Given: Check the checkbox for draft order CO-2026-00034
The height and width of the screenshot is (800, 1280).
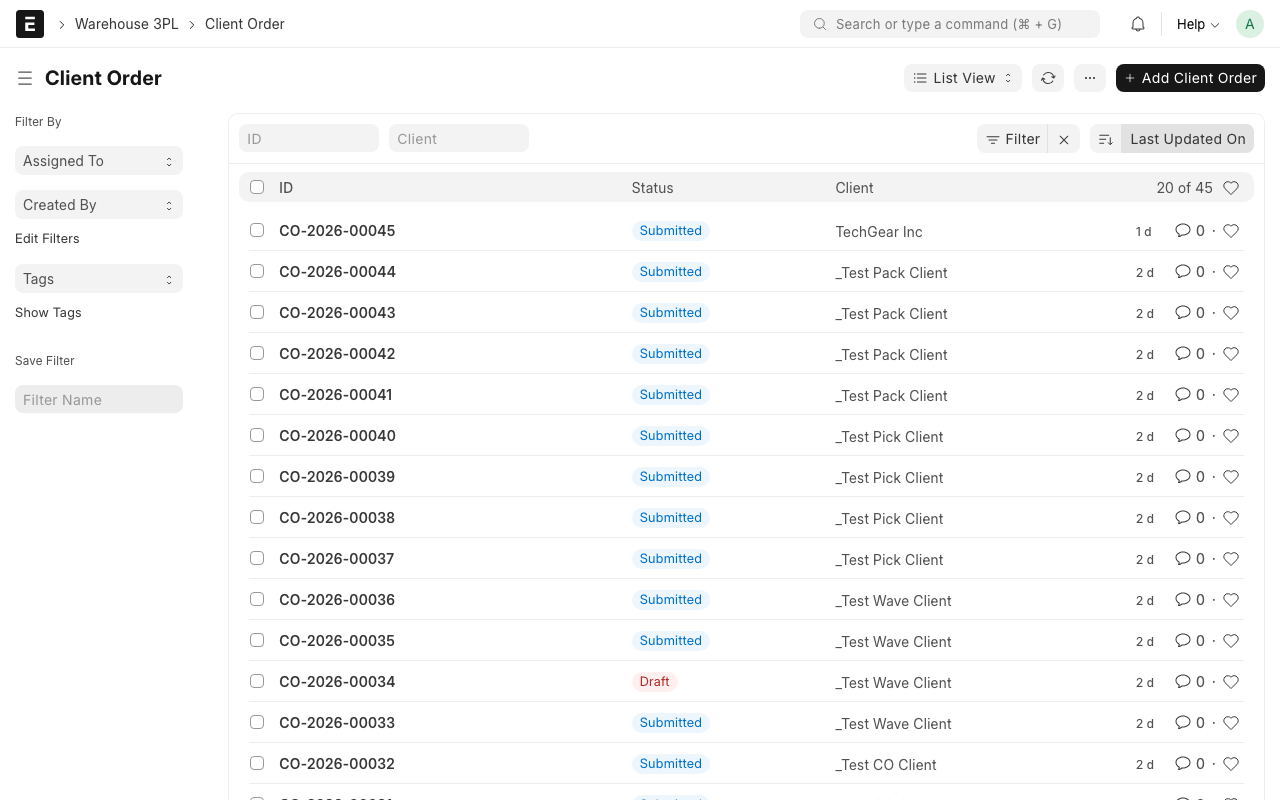Looking at the screenshot, I should click(x=257, y=681).
